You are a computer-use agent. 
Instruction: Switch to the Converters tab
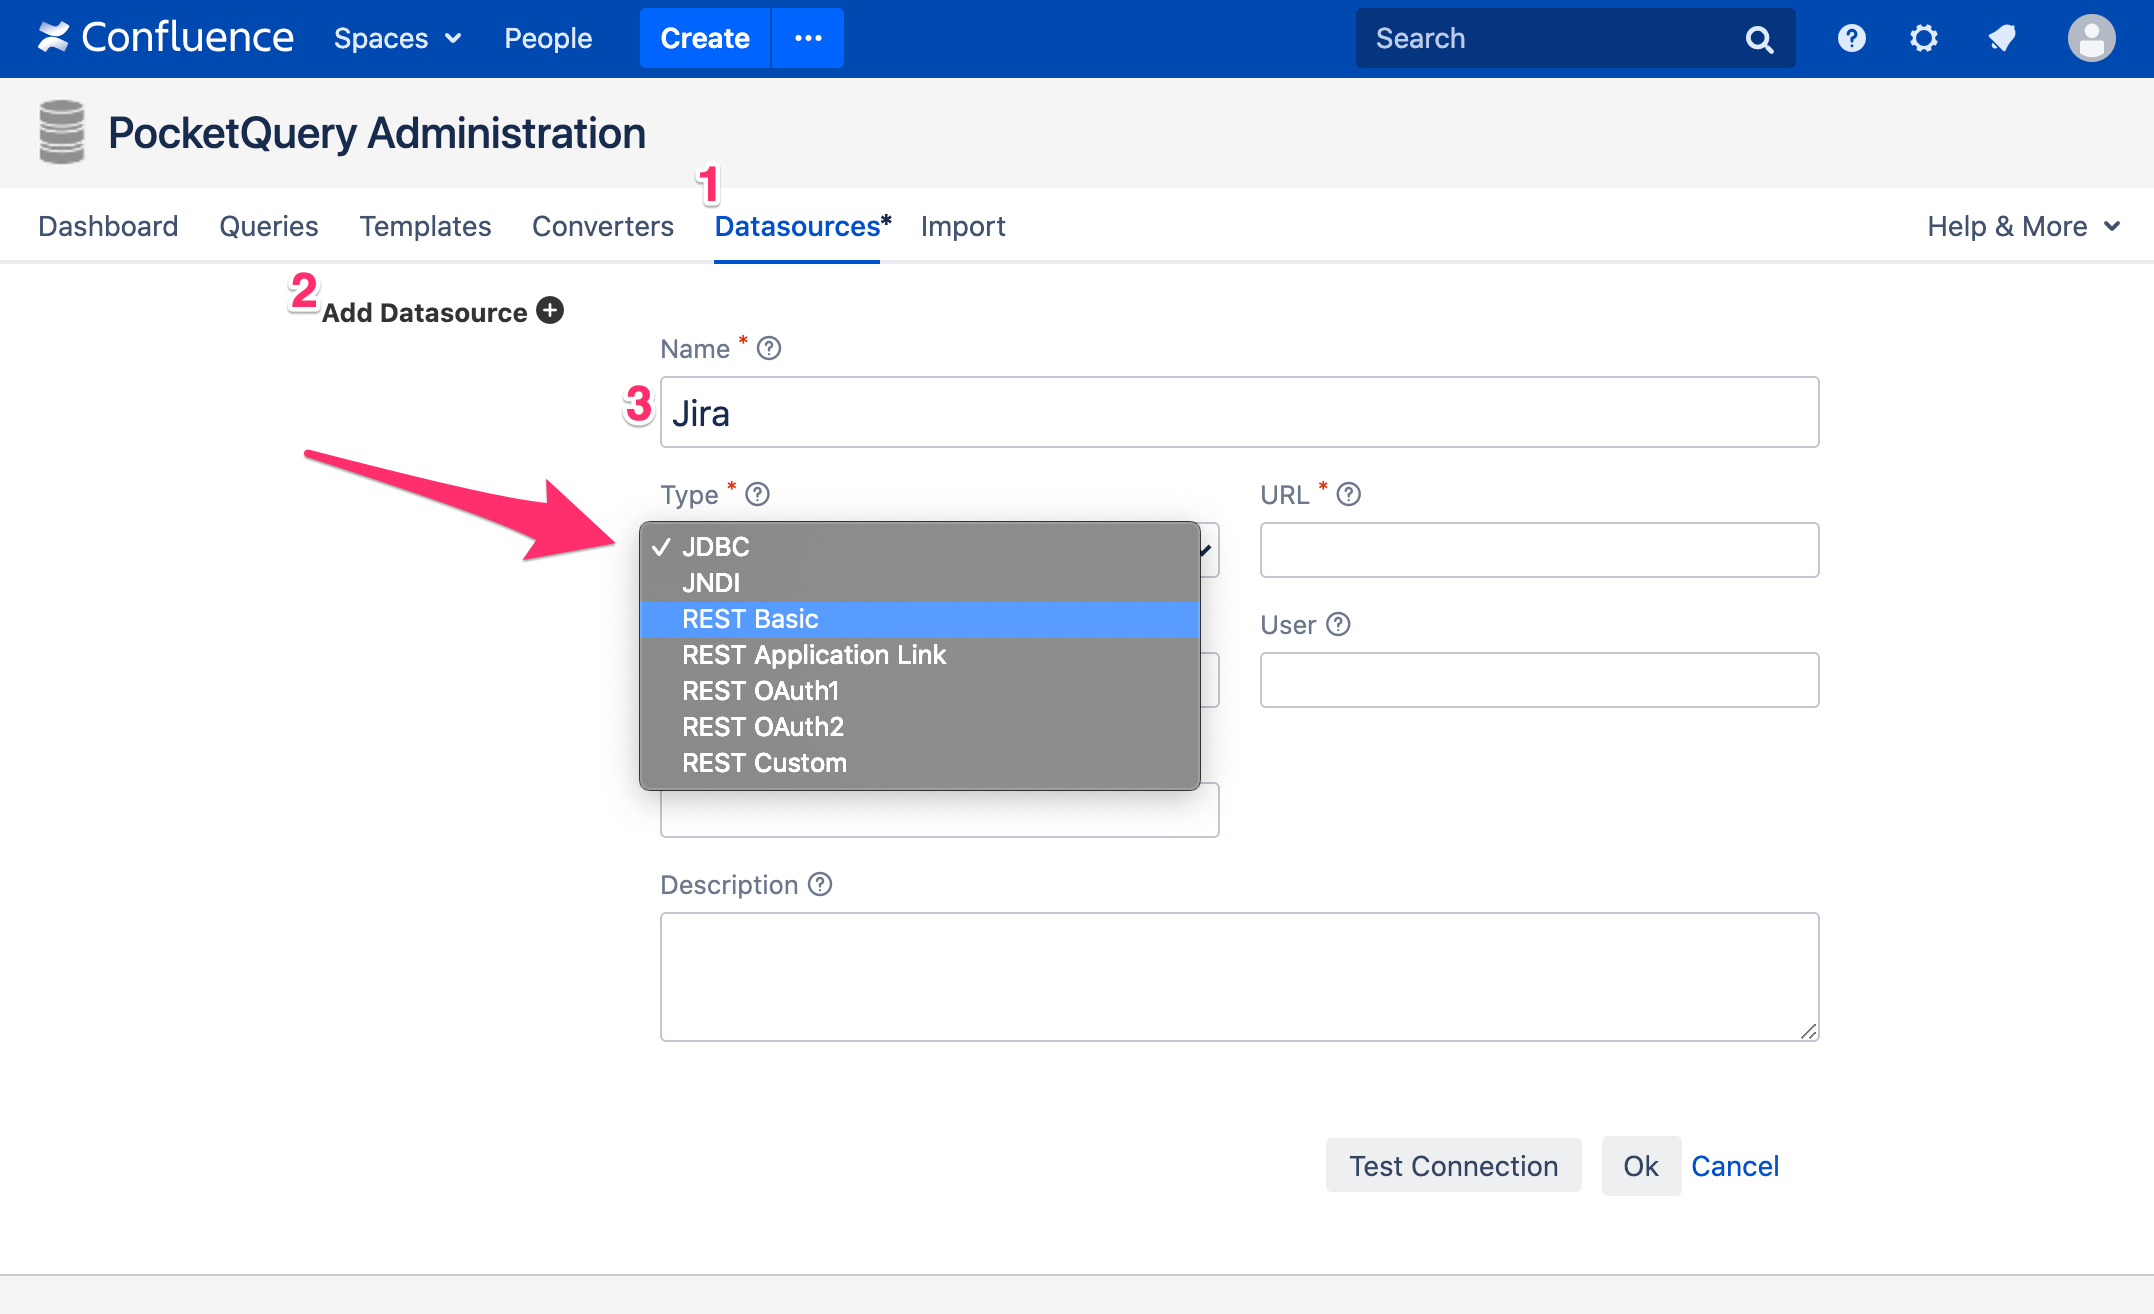[603, 226]
